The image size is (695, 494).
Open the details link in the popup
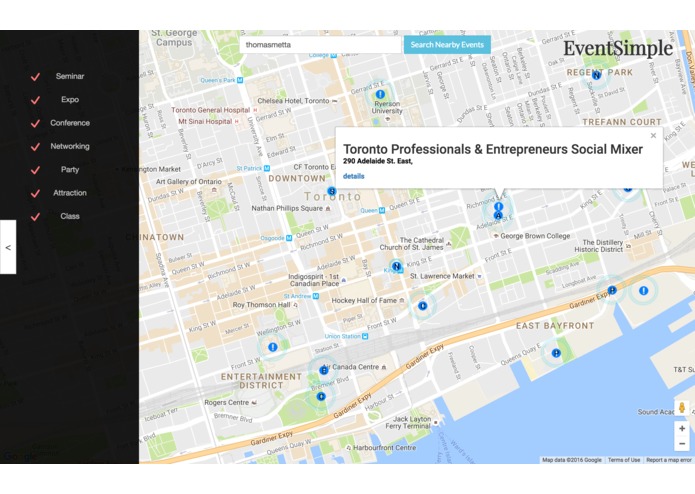pyautogui.click(x=353, y=176)
